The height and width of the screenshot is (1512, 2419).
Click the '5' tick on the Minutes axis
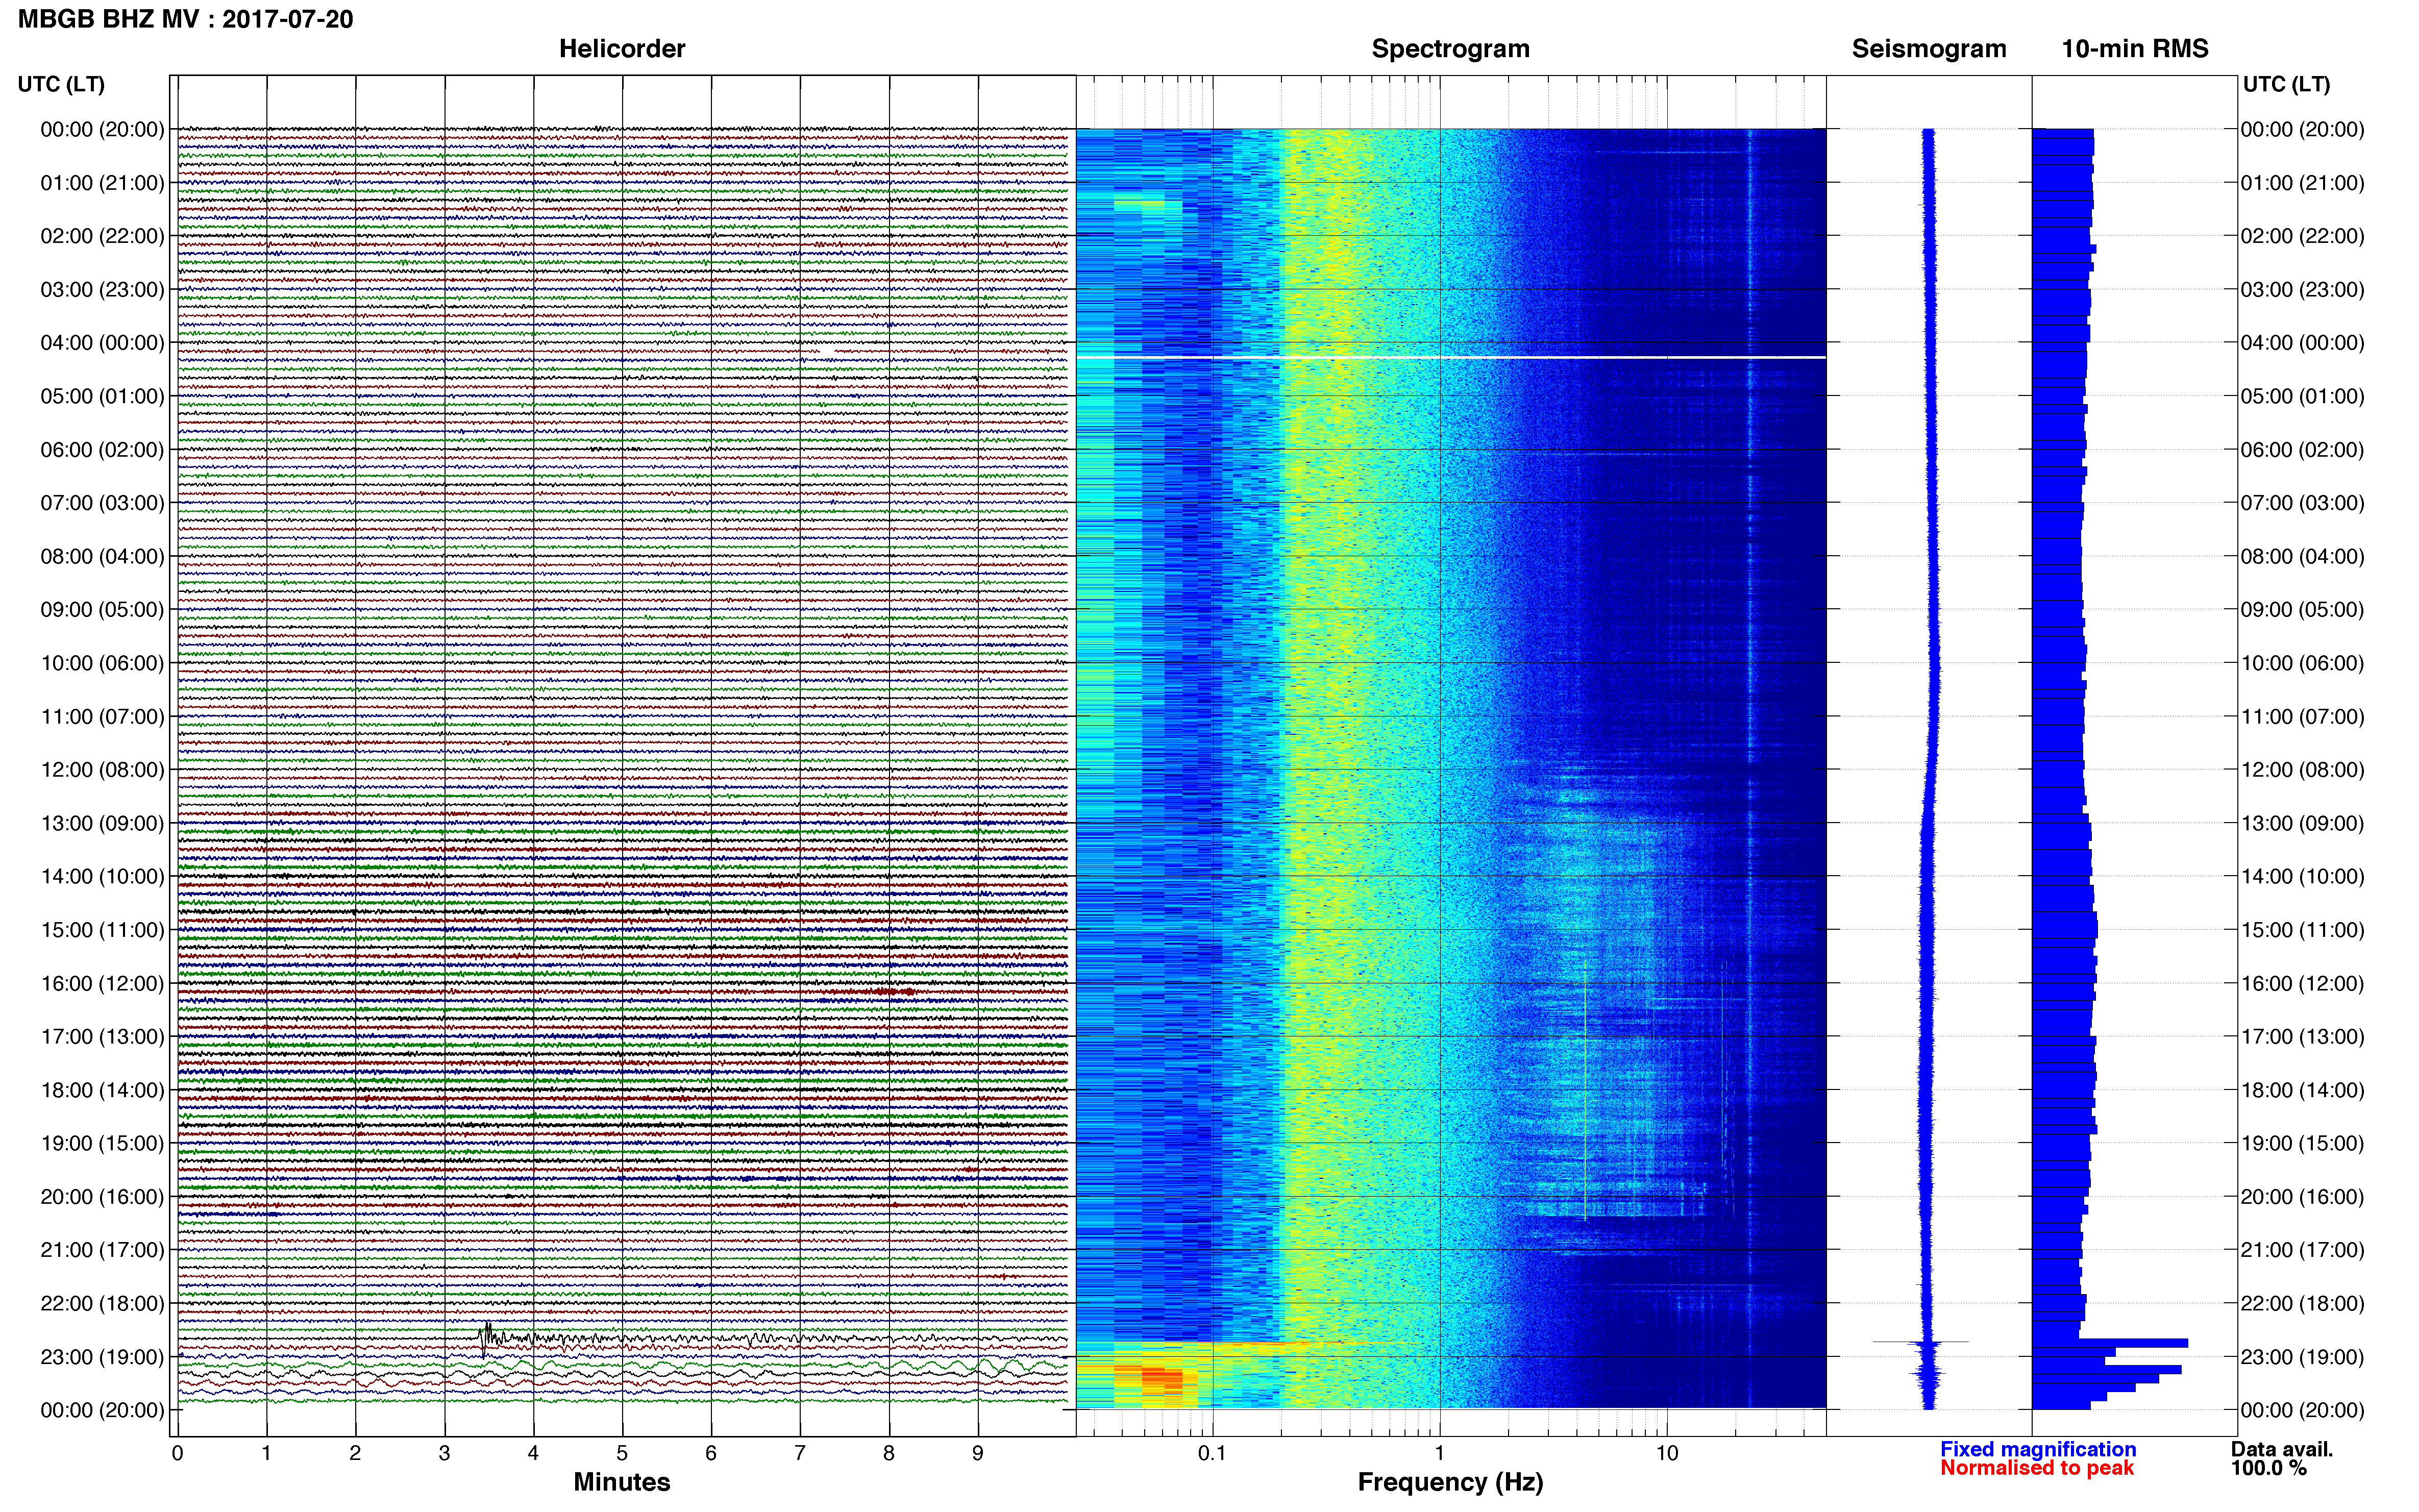click(x=622, y=1454)
